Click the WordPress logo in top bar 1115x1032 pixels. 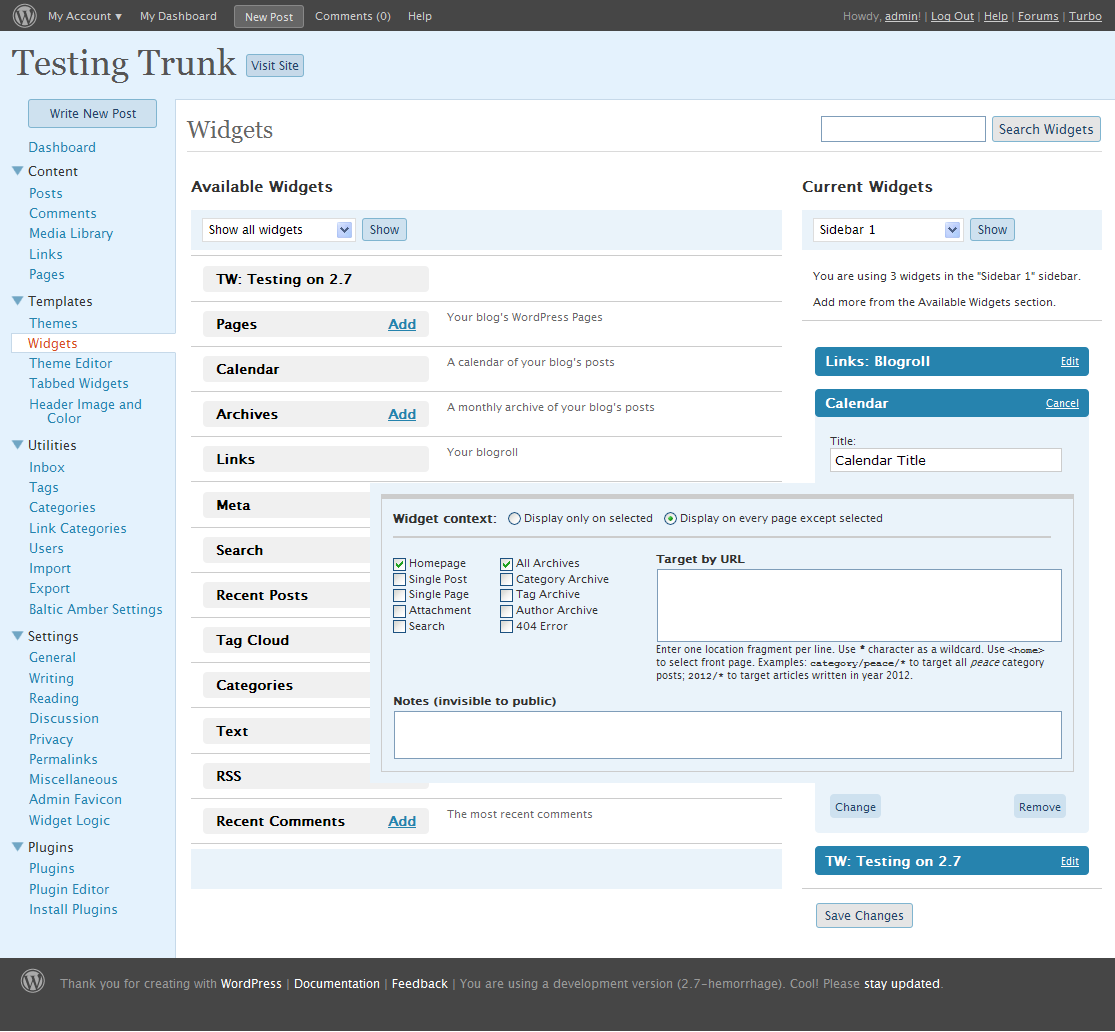click(x=25, y=16)
